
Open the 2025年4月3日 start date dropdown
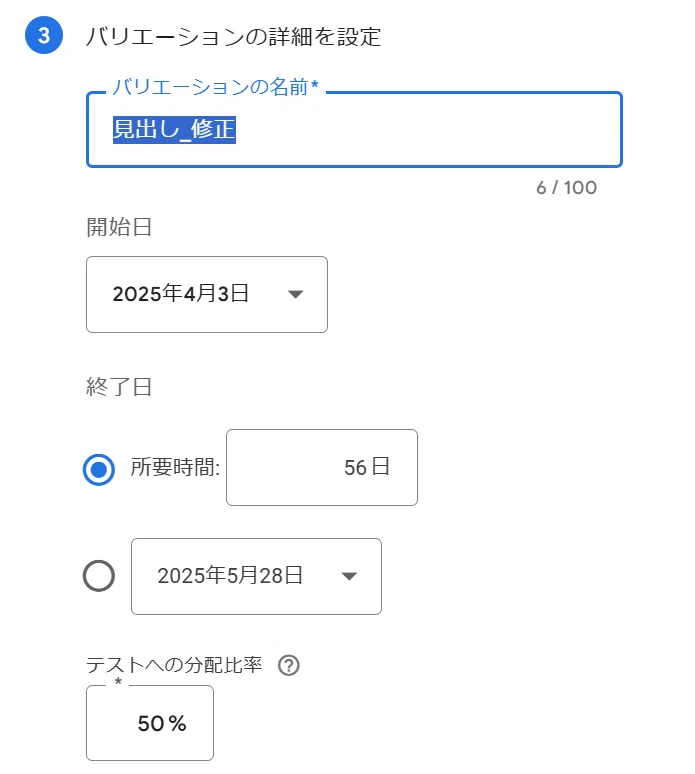[x=207, y=294]
